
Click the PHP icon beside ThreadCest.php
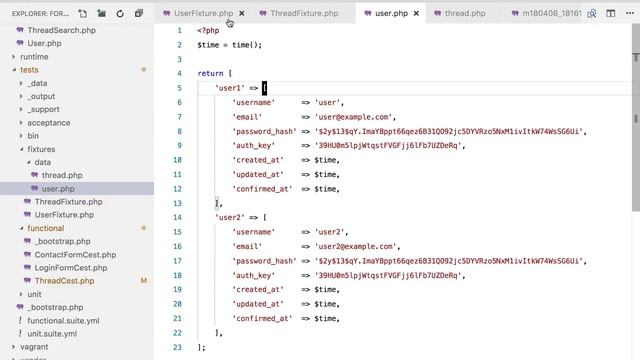pyautogui.click(x=27, y=280)
